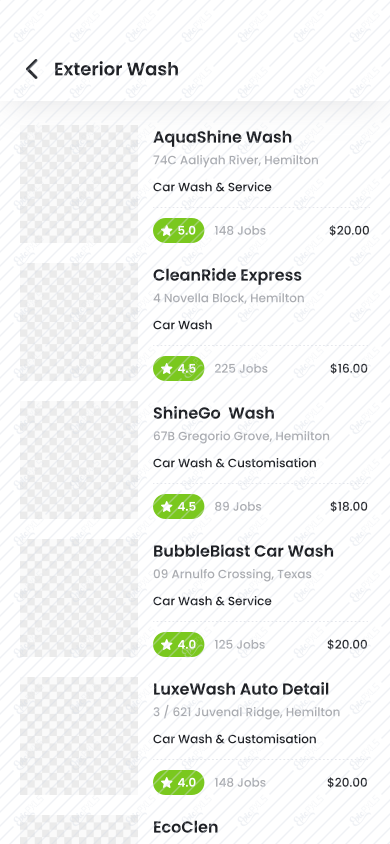Open AquaShine Wash thumbnail image
The image size is (390, 844).
pyautogui.click(x=79, y=184)
